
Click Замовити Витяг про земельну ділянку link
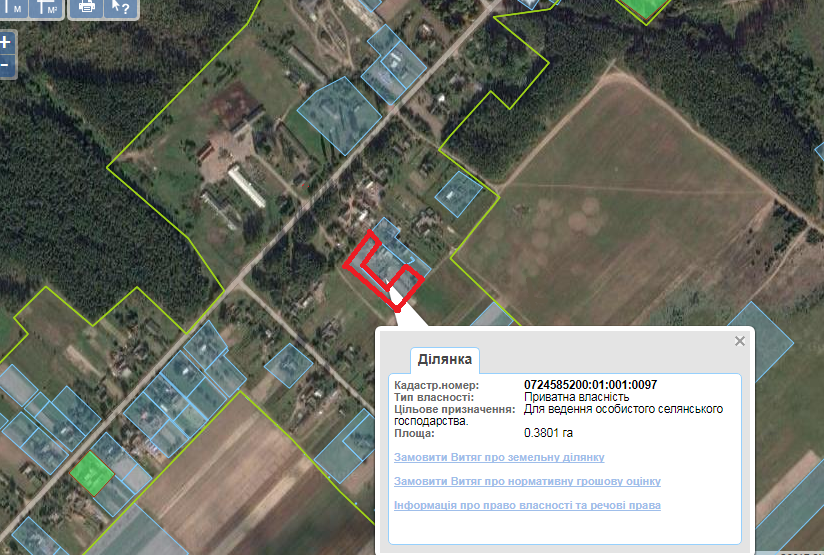click(x=499, y=457)
